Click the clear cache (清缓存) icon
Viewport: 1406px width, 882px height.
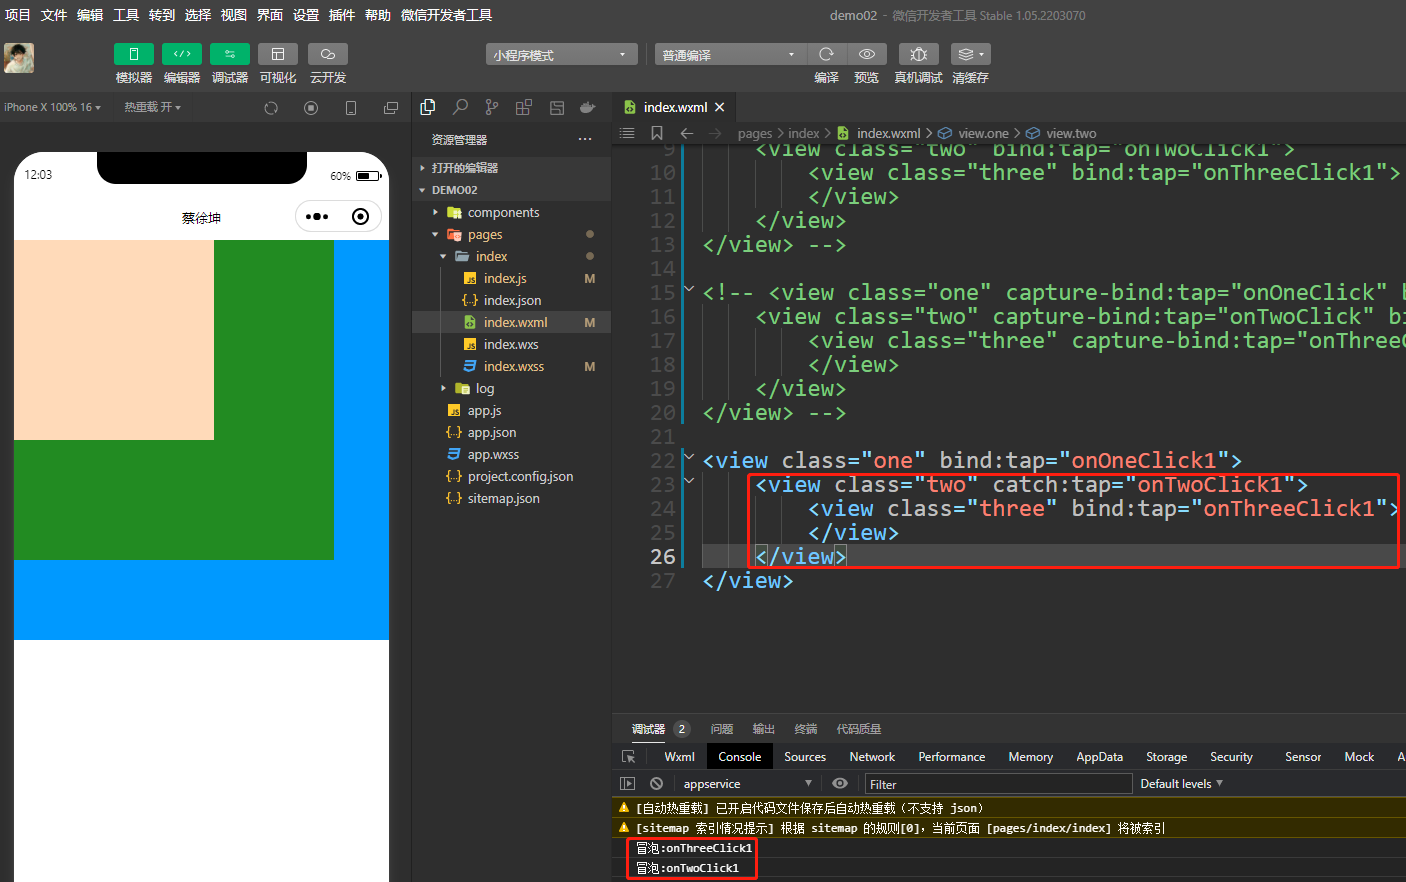pos(970,54)
